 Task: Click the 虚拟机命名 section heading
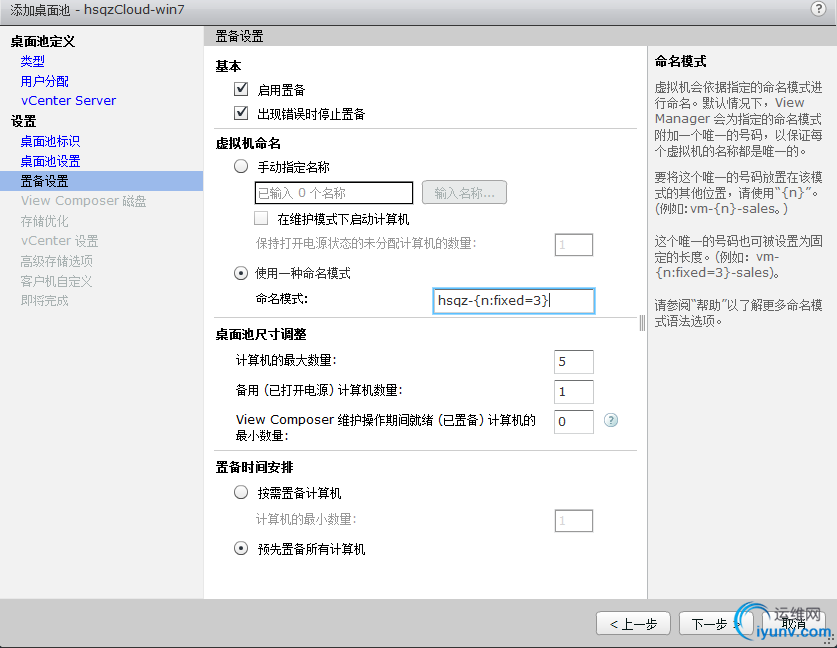(248, 143)
